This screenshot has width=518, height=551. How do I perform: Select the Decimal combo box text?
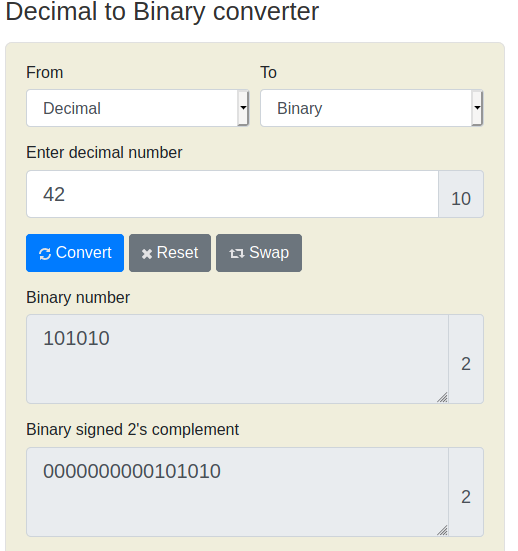(x=72, y=108)
